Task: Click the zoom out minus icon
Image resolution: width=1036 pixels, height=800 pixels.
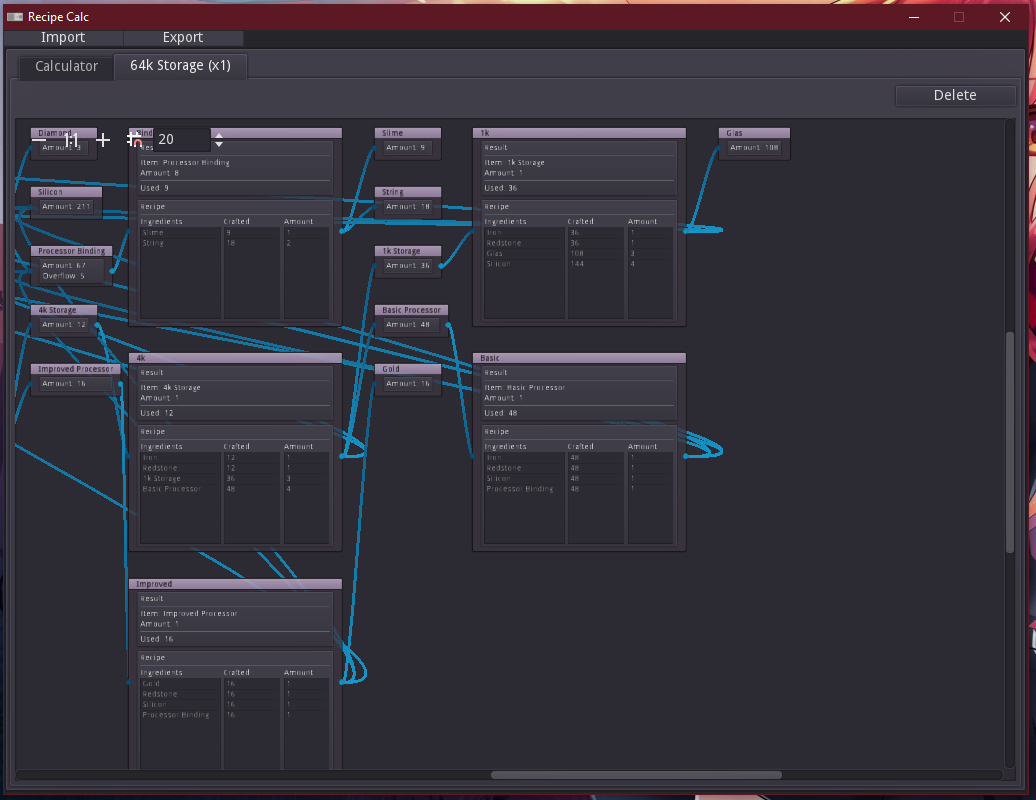Action: (39, 140)
